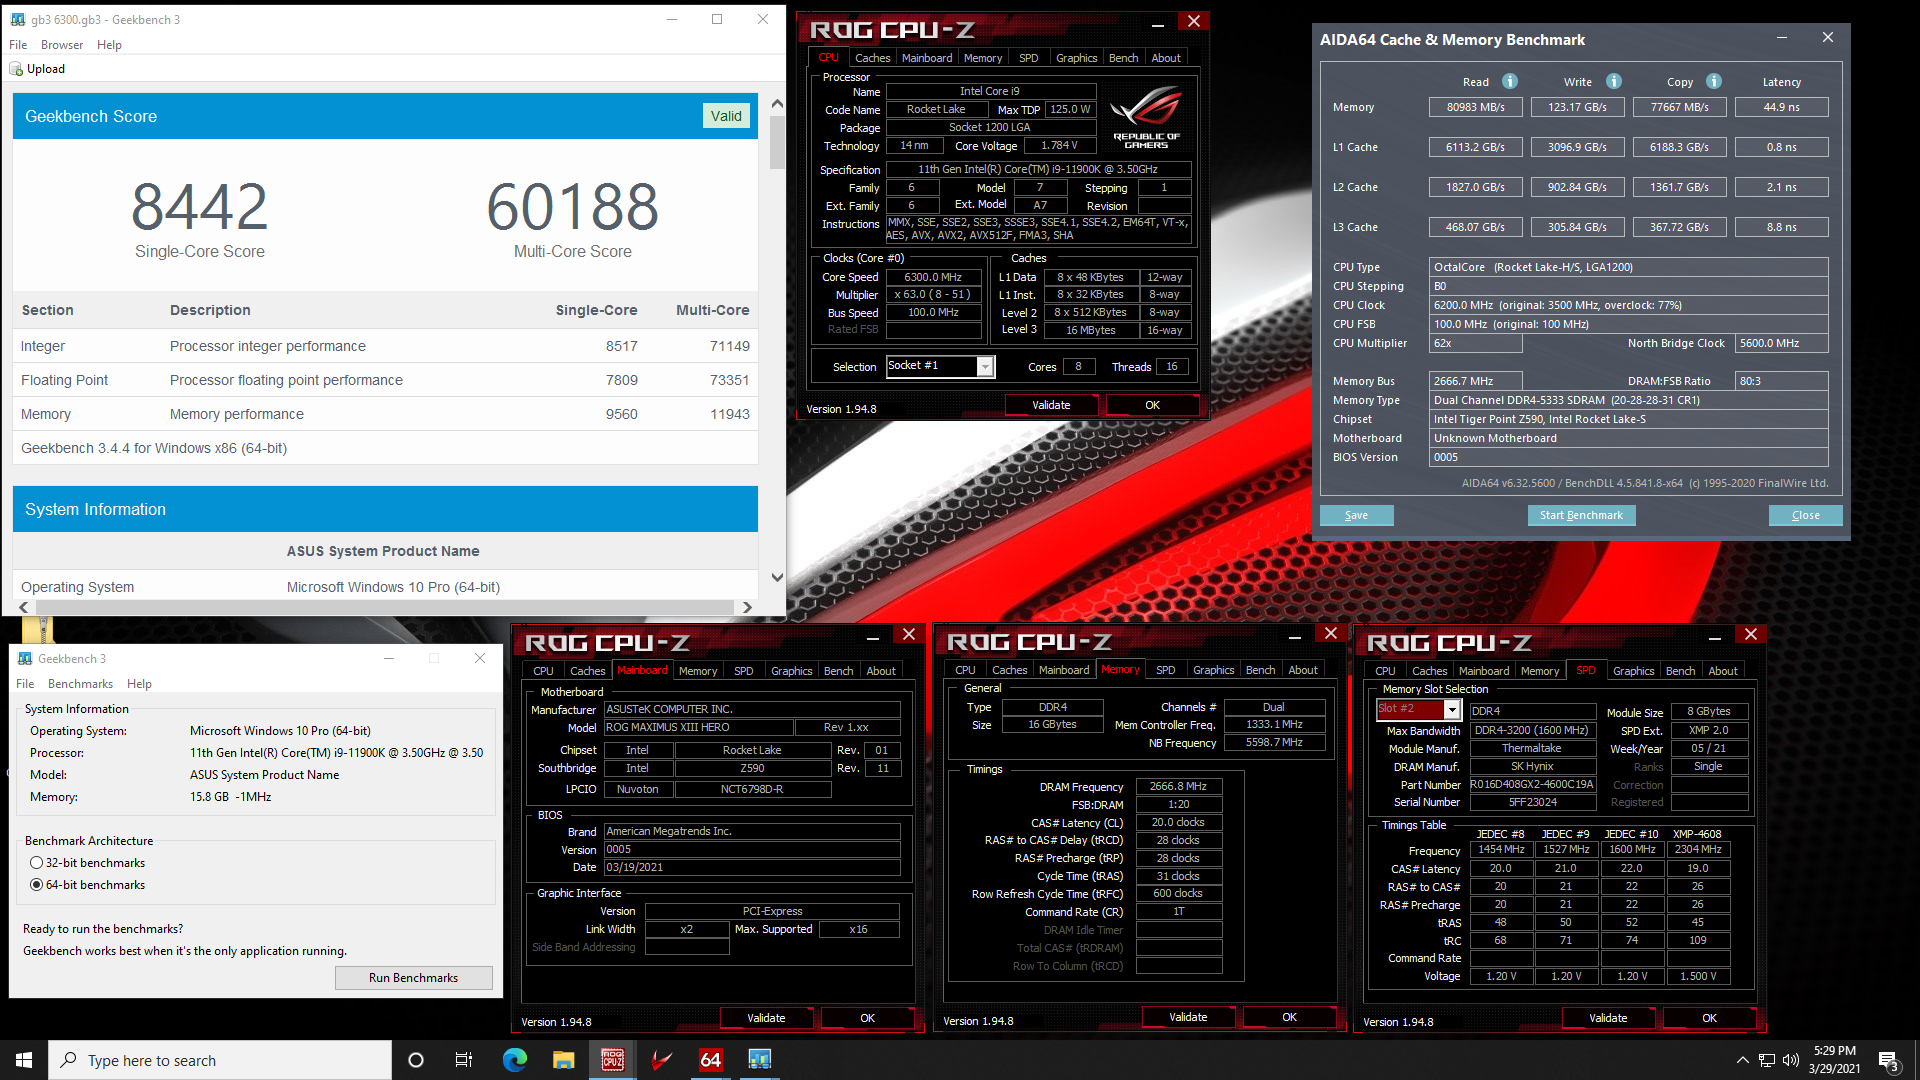
Task: Click the Valid badge in Geekbench Score
Action: [x=726, y=116]
